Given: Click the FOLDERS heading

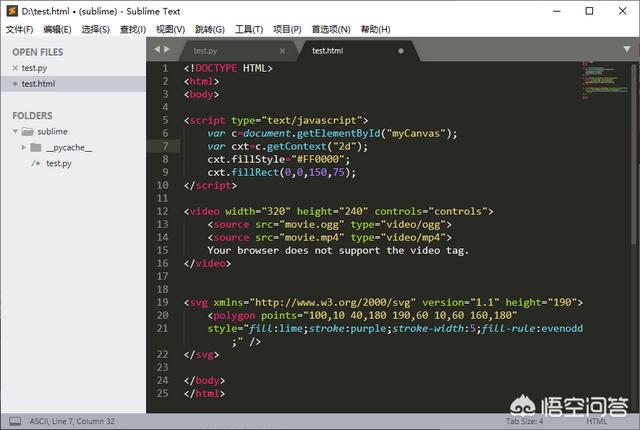Looking at the screenshot, I should (x=32, y=116).
